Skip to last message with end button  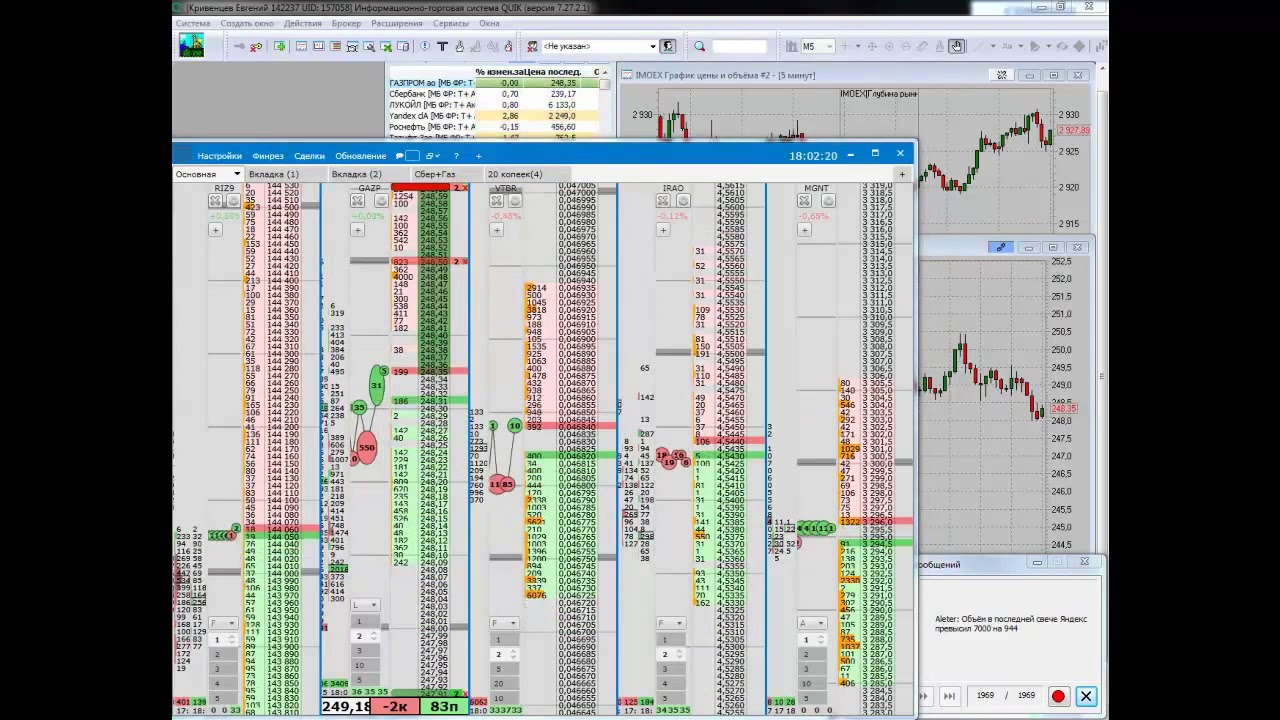(949, 696)
